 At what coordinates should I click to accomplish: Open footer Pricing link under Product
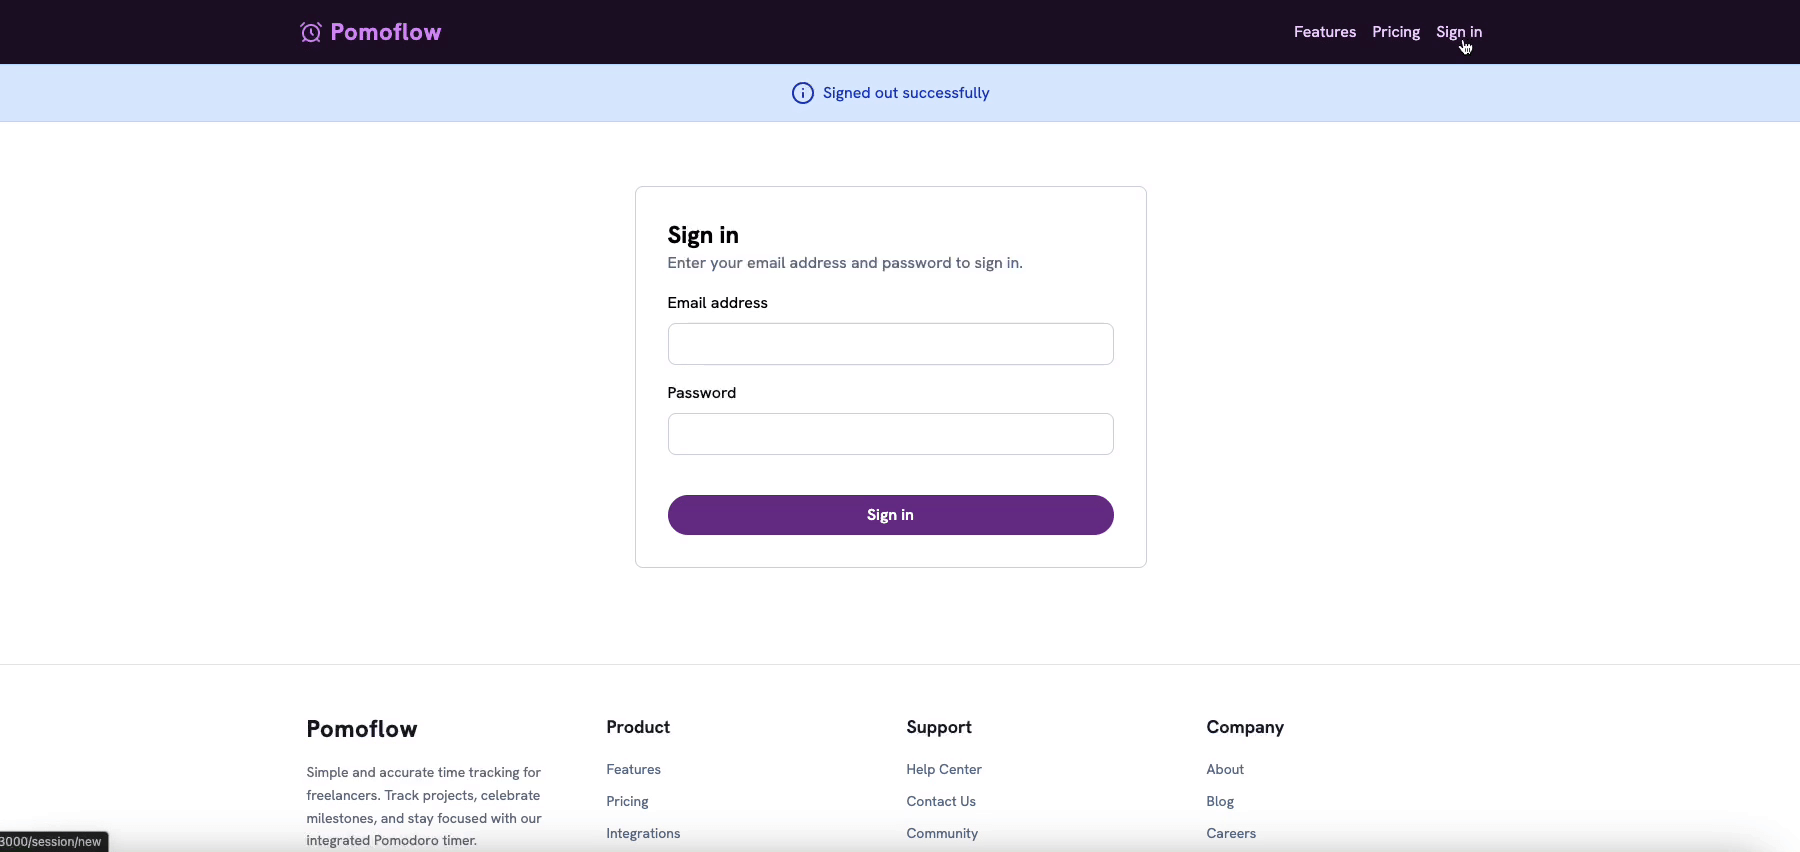coord(627,801)
